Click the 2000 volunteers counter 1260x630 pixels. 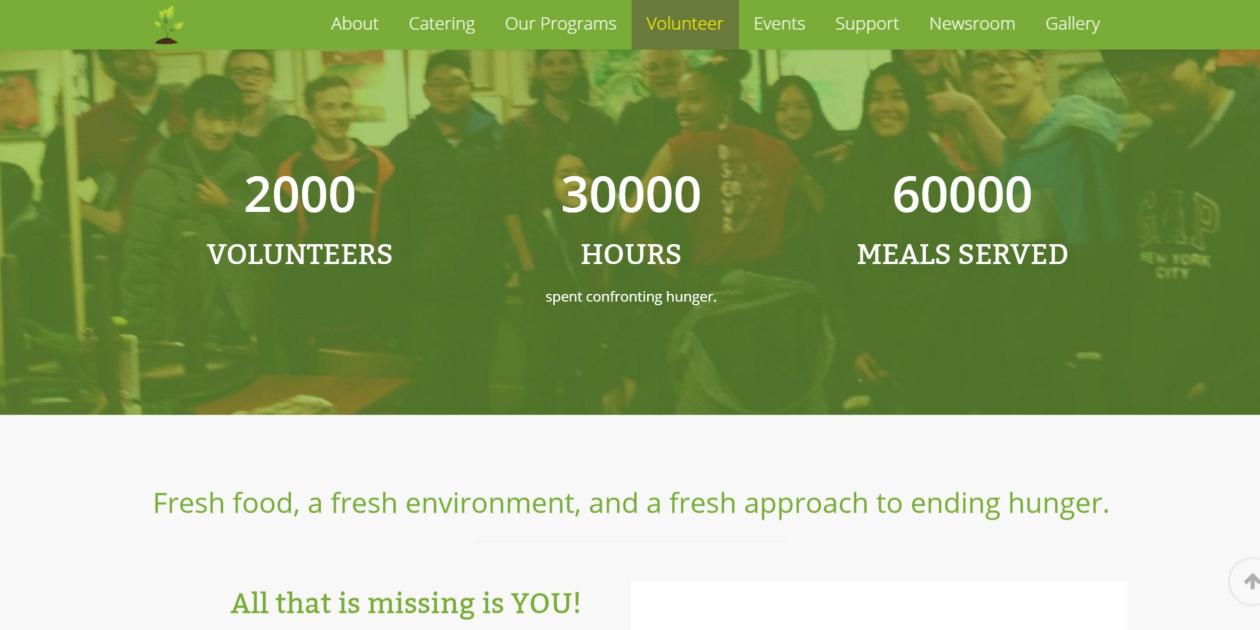[300, 195]
